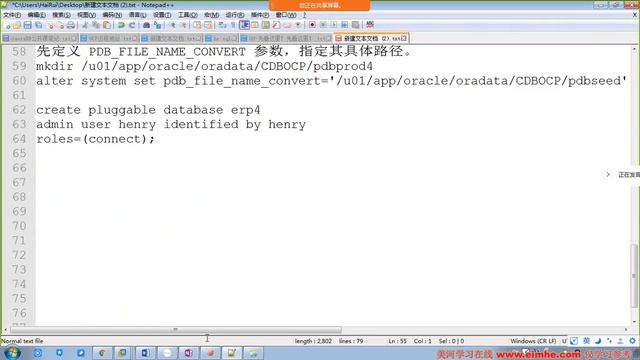This screenshot has width=640, height=360.
Task: Open the ? help menu
Action: tap(304, 15)
